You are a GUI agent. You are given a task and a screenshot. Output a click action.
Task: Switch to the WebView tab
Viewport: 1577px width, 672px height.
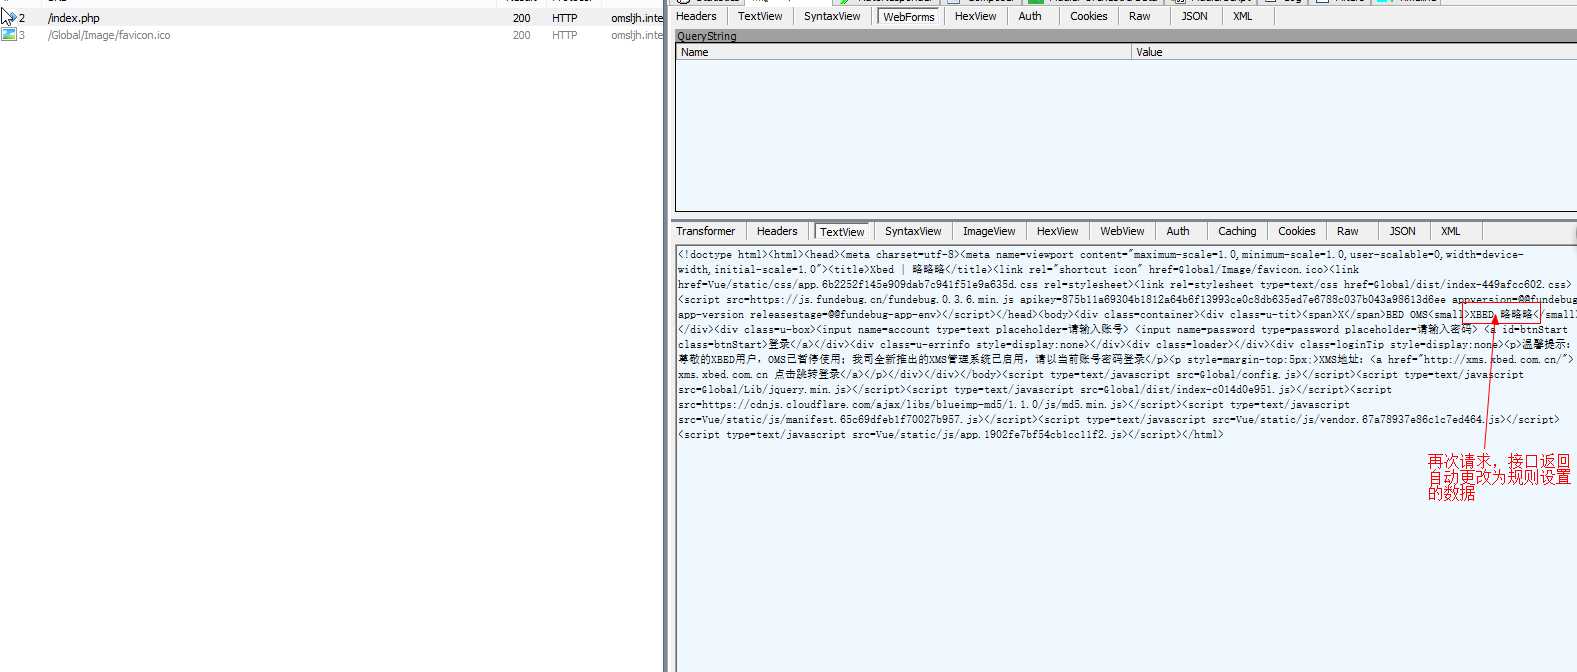point(1122,231)
